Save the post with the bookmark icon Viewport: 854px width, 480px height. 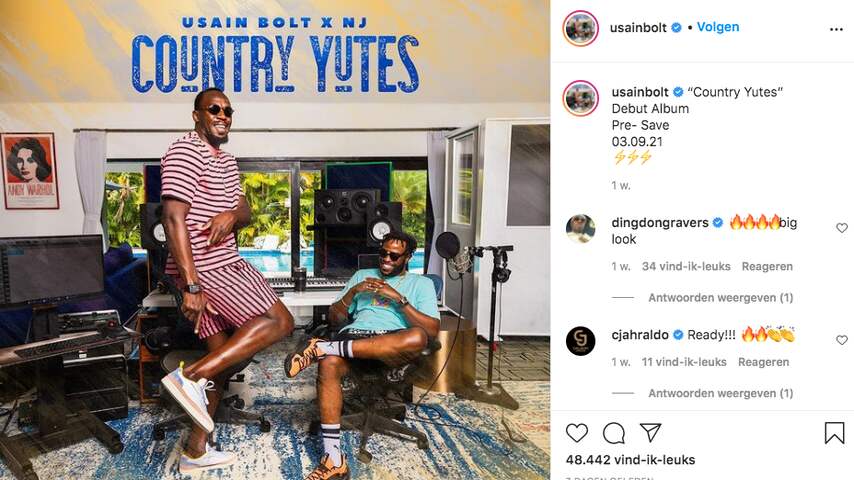pos(834,433)
